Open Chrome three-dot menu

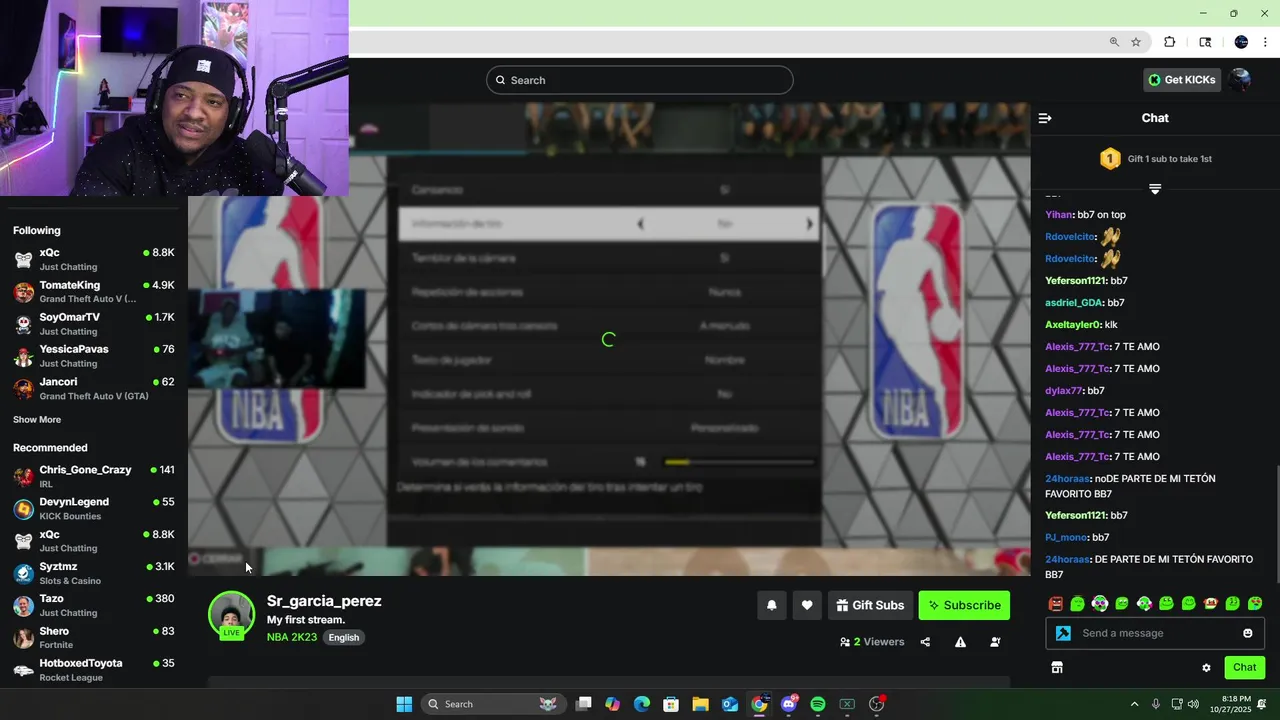[1265, 42]
